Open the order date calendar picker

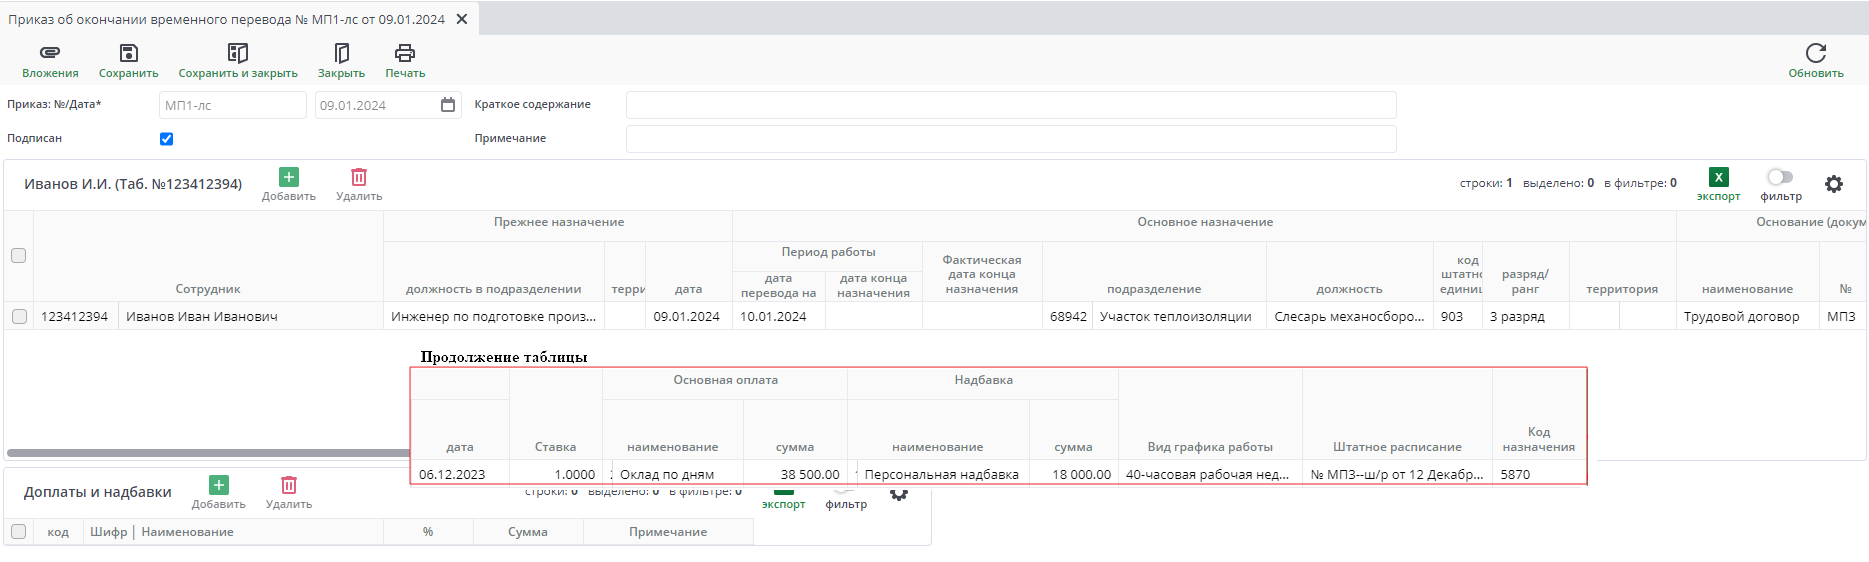click(x=448, y=105)
